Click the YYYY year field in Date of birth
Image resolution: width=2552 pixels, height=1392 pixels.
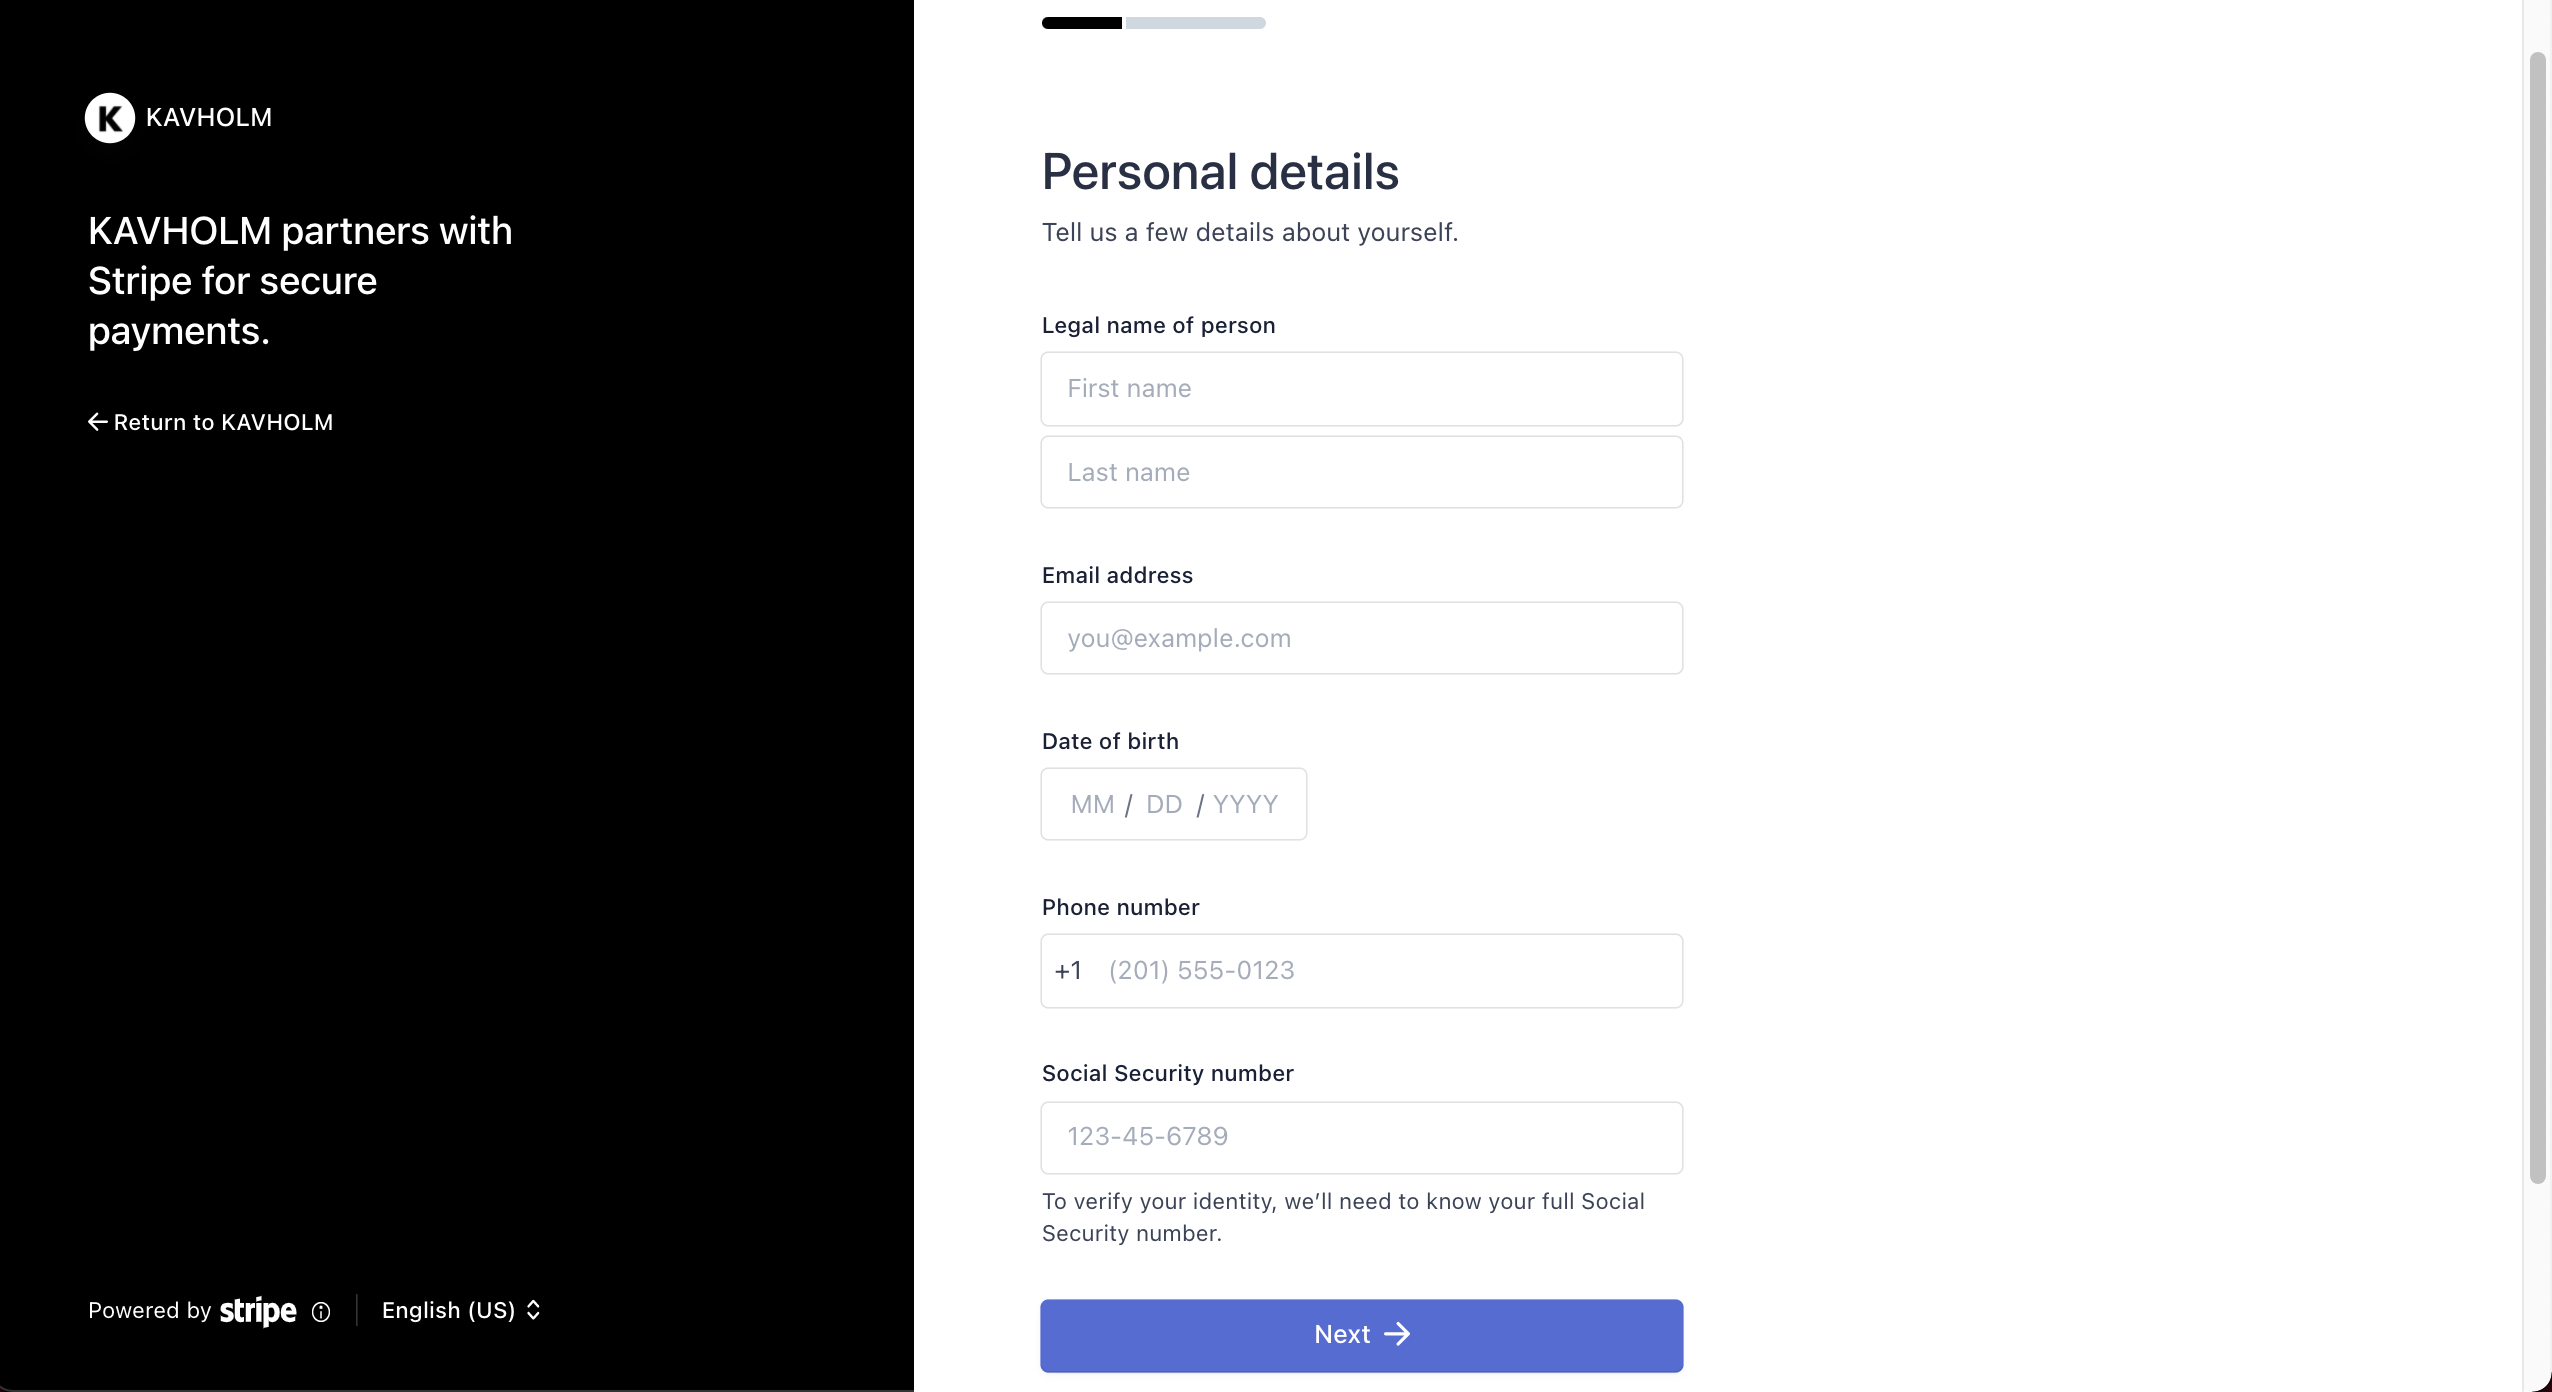pyautogui.click(x=1246, y=804)
